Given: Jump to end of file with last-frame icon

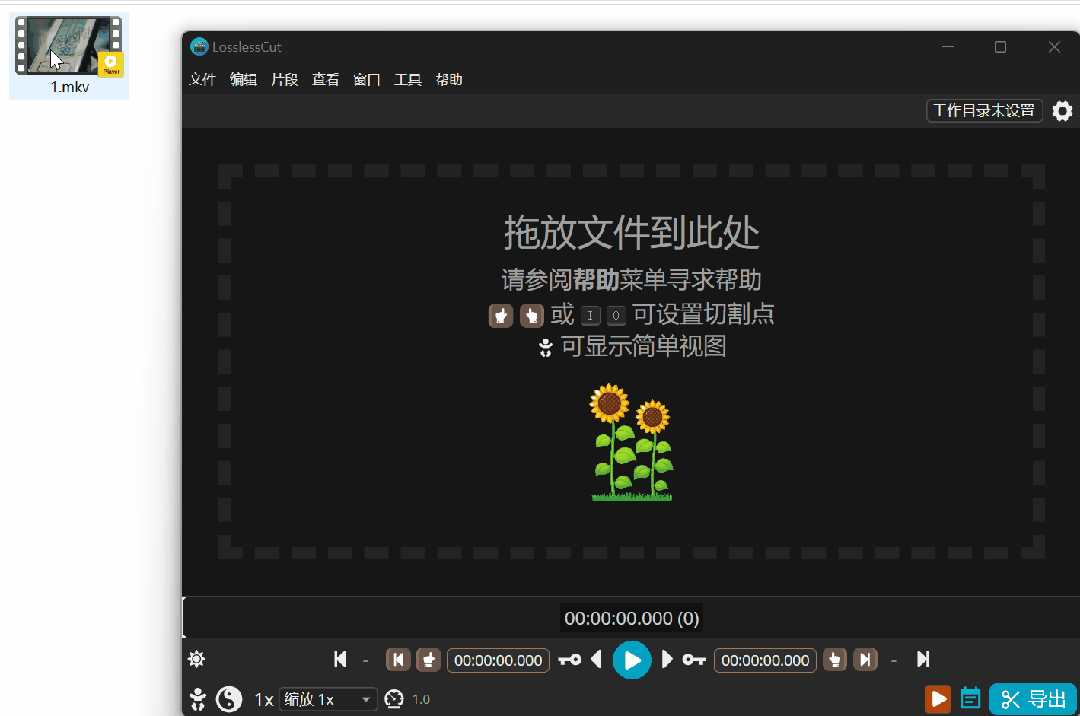Looking at the screenshot, I should [924, 660].
